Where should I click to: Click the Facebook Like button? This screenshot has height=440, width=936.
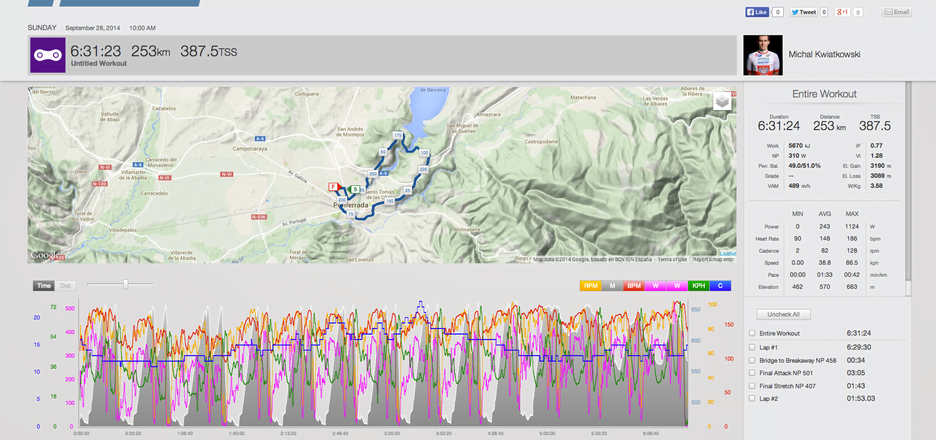coord(756,12)
